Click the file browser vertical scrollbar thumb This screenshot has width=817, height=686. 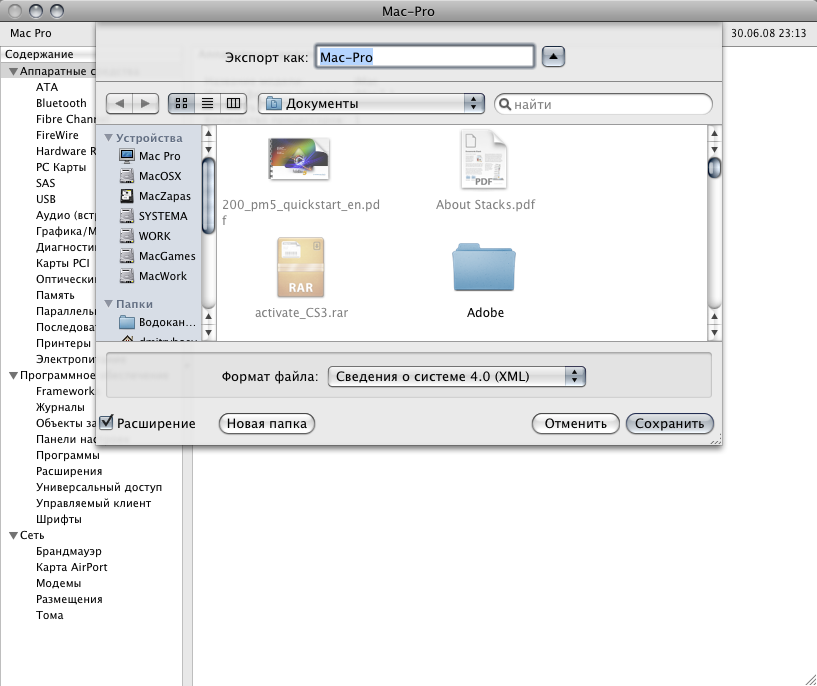714,167
